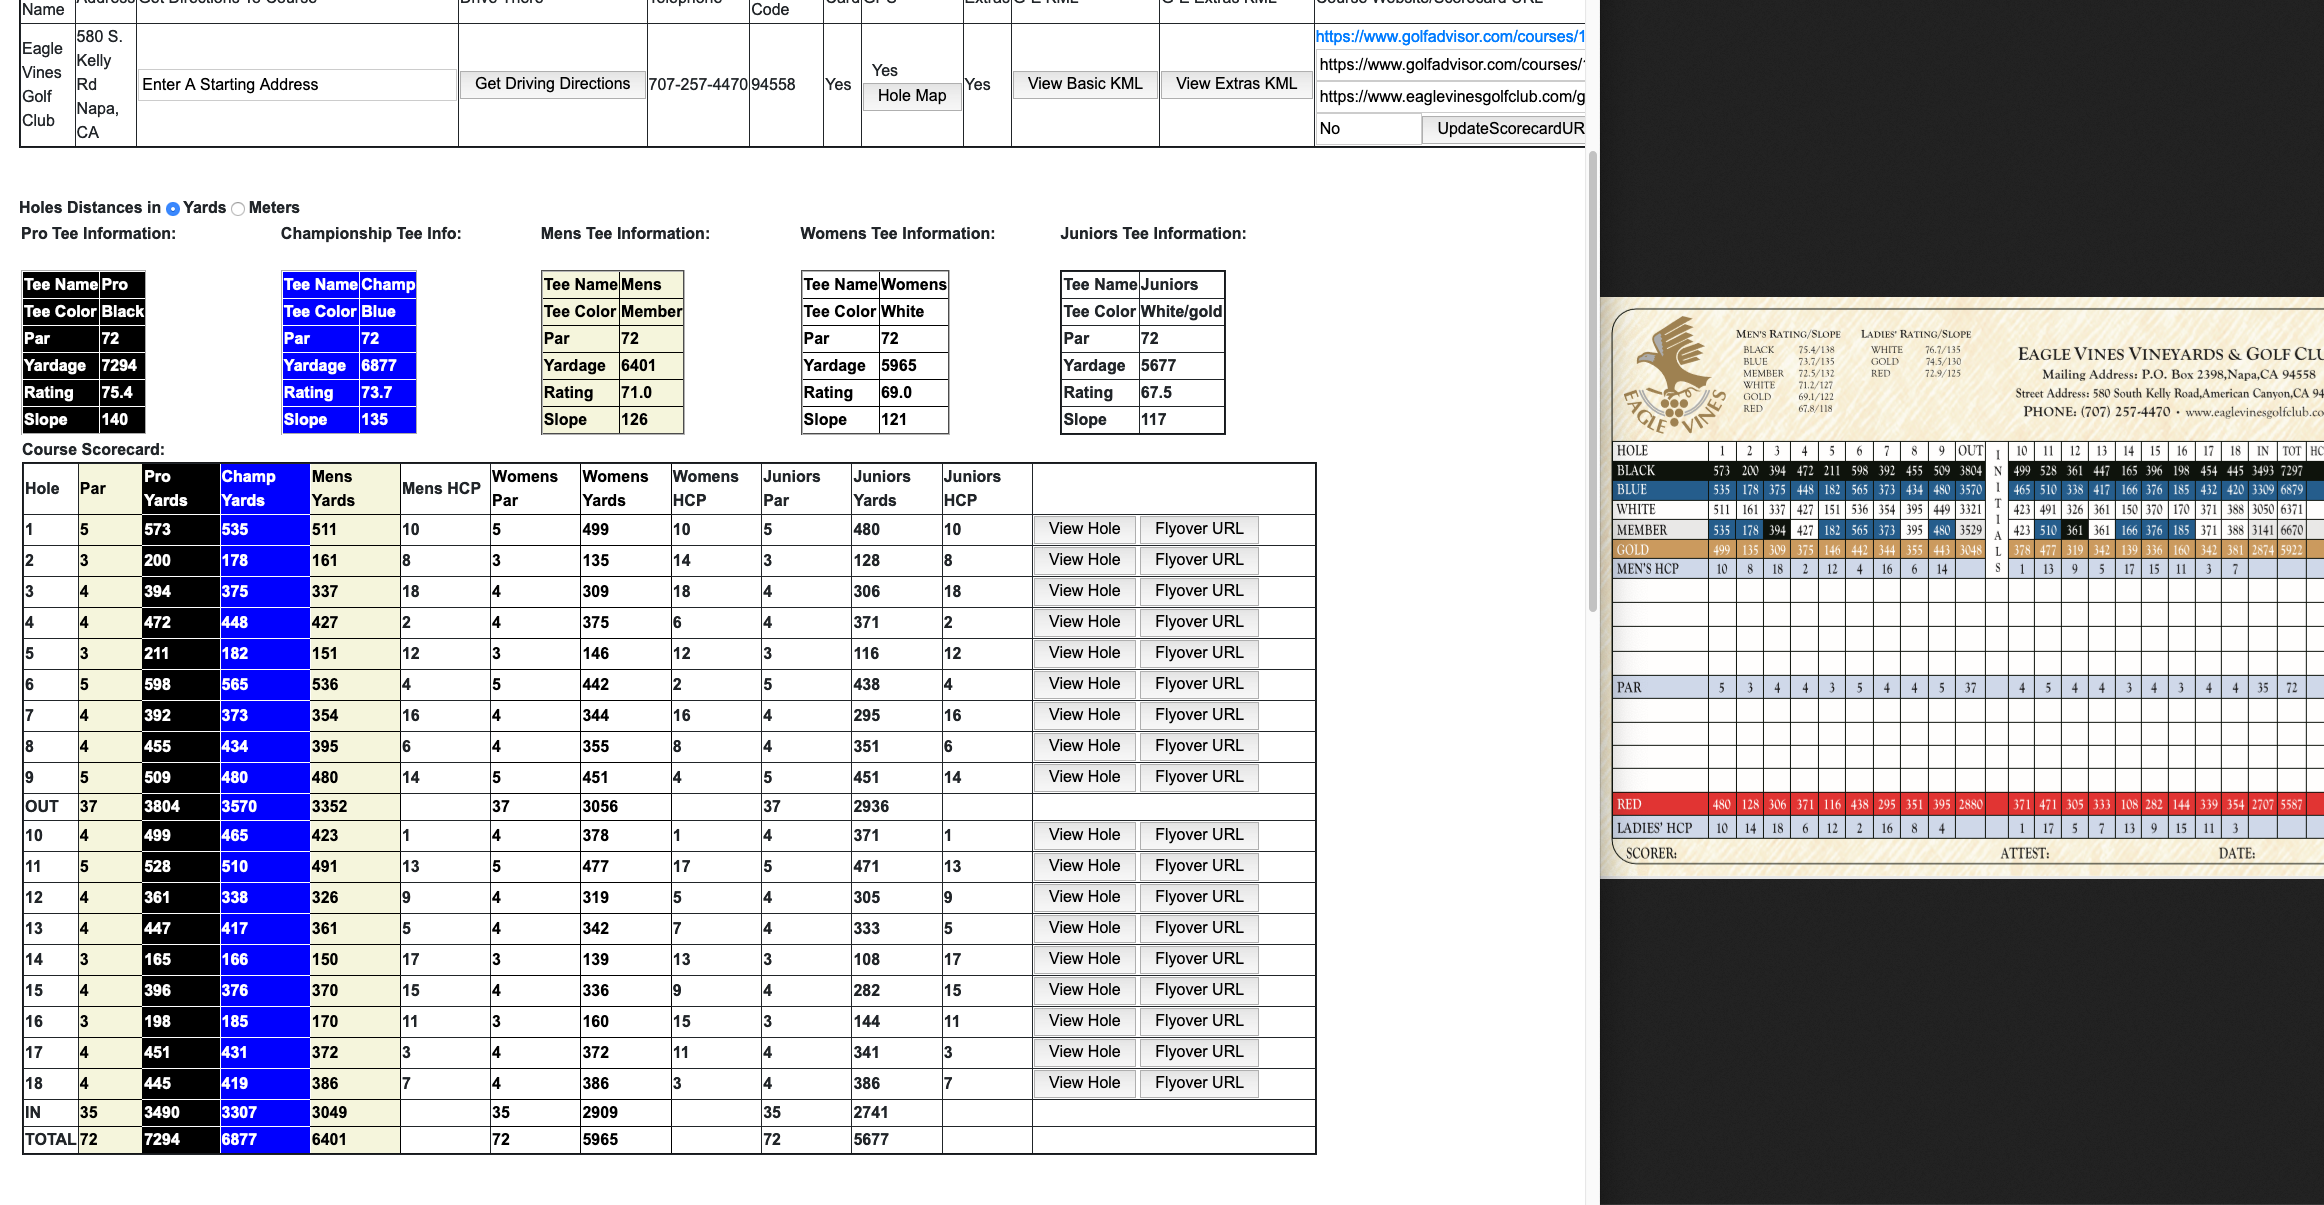Open Flyover URL for hole 8
Screen dimensions: 2324x1205
pos(1199,746)
